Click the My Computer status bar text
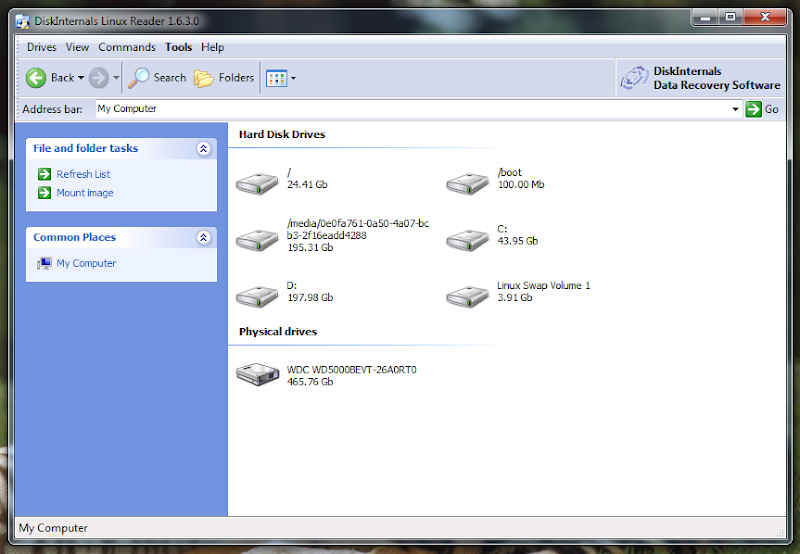 [x=53, y=528]
